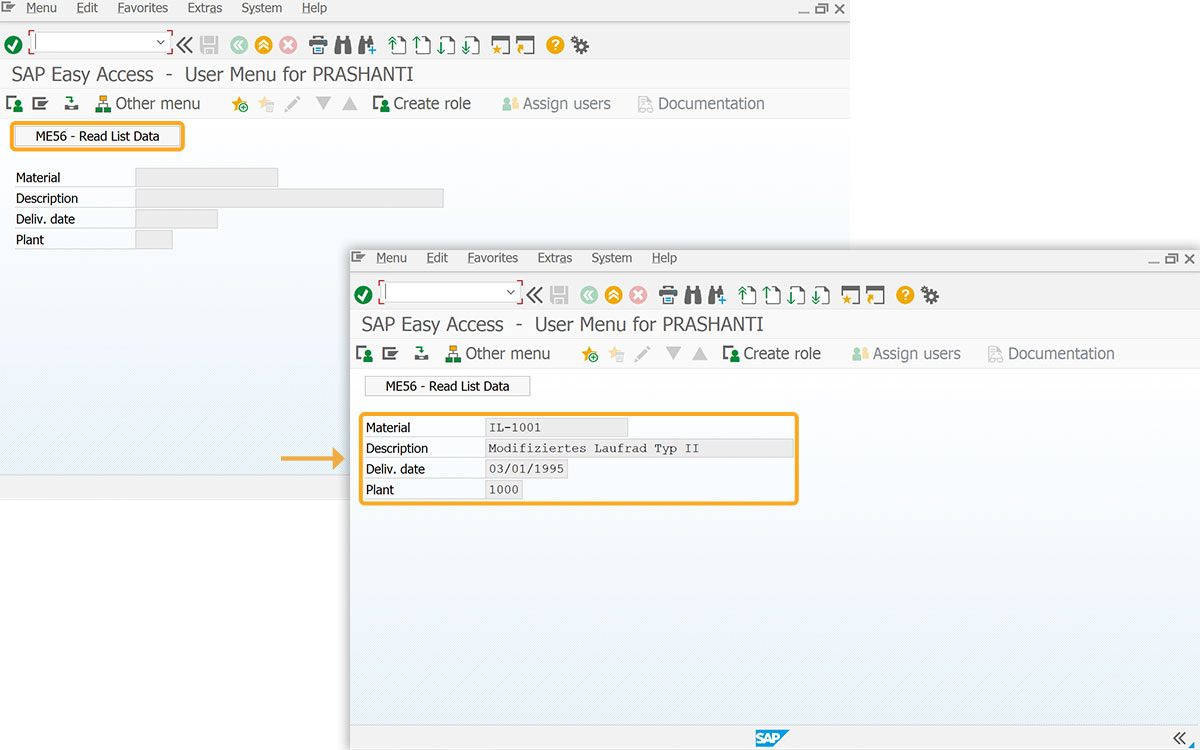Expand status bar arrows in front window
The height and width of the screenshot is (750, 1200).
click(1178, 737)
